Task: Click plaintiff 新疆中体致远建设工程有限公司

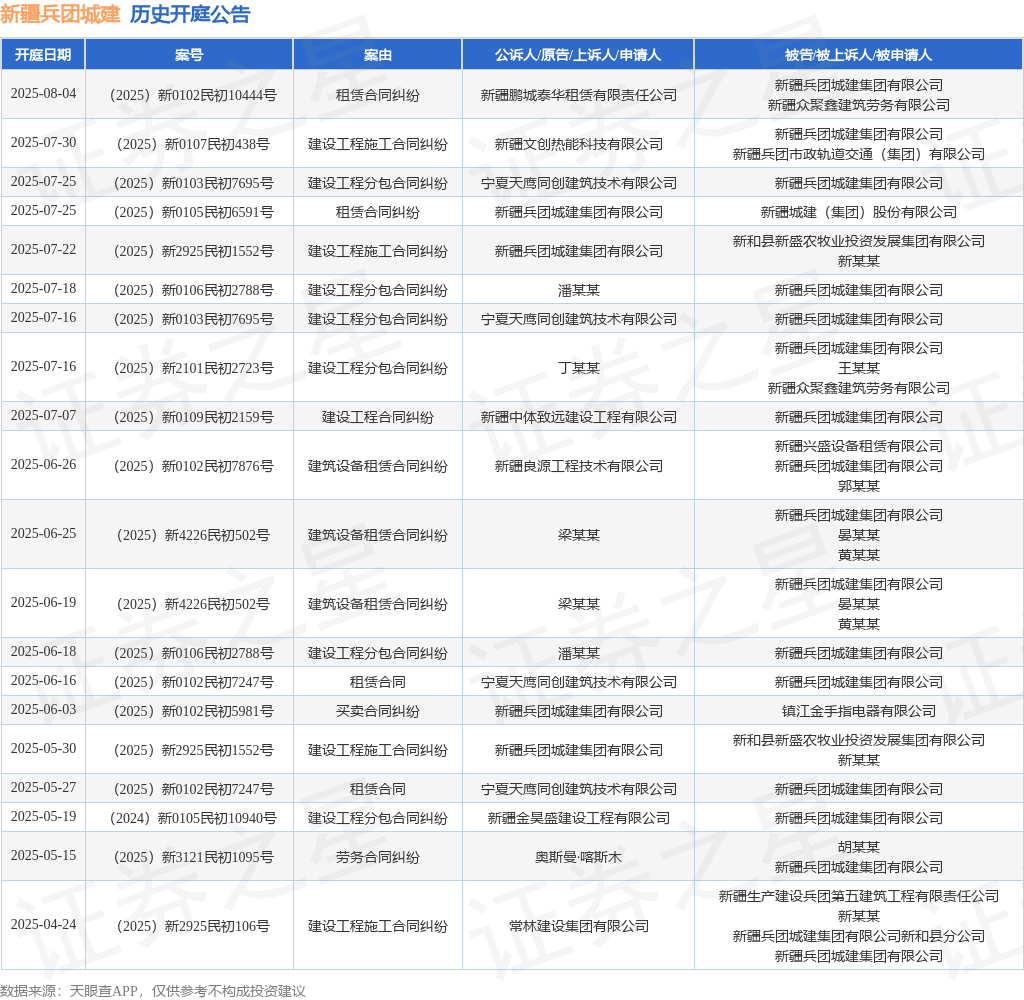Action: pos(579,417)
